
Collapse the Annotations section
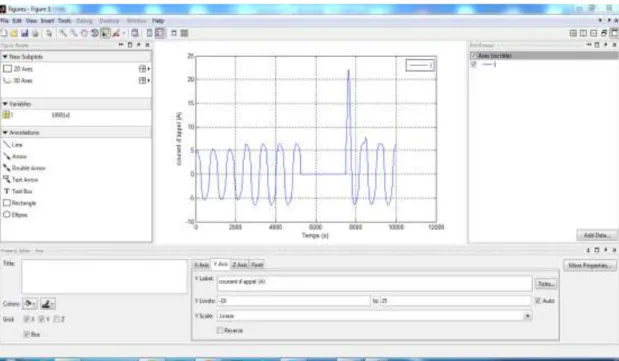pyautogui.click(x=5, y=133)
